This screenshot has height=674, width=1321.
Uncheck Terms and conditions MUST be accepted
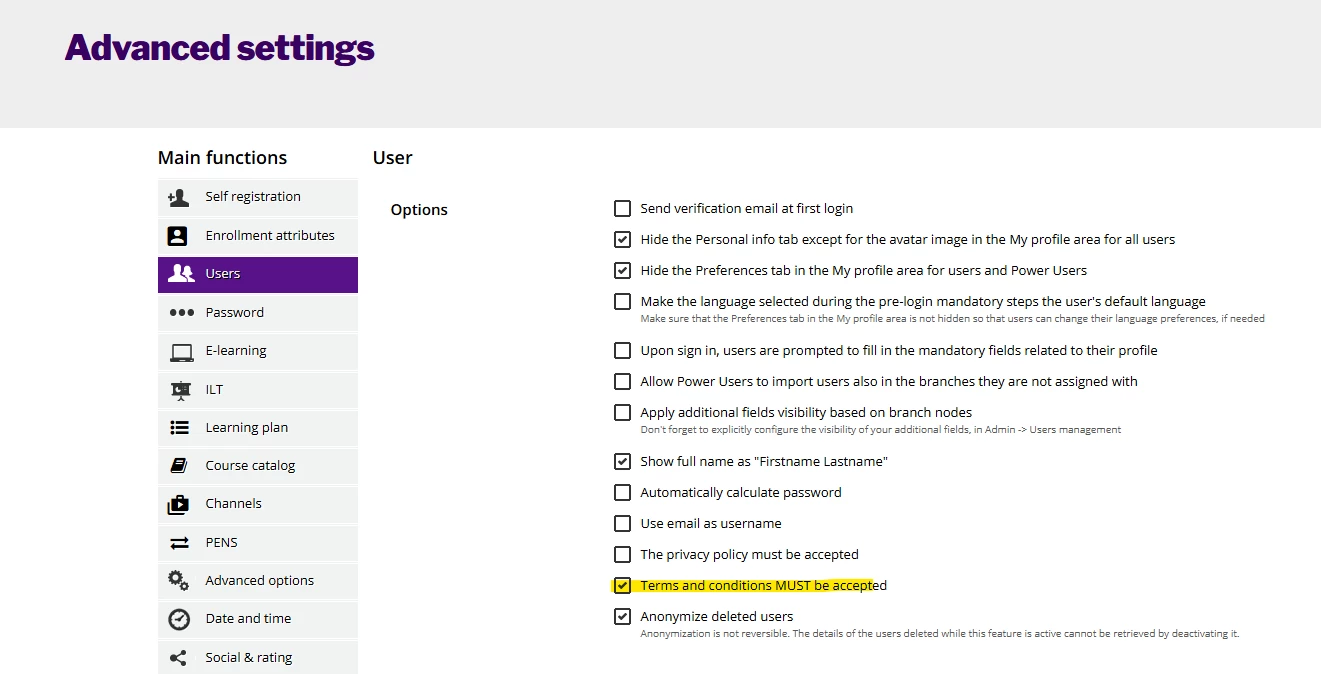point(623,586)
